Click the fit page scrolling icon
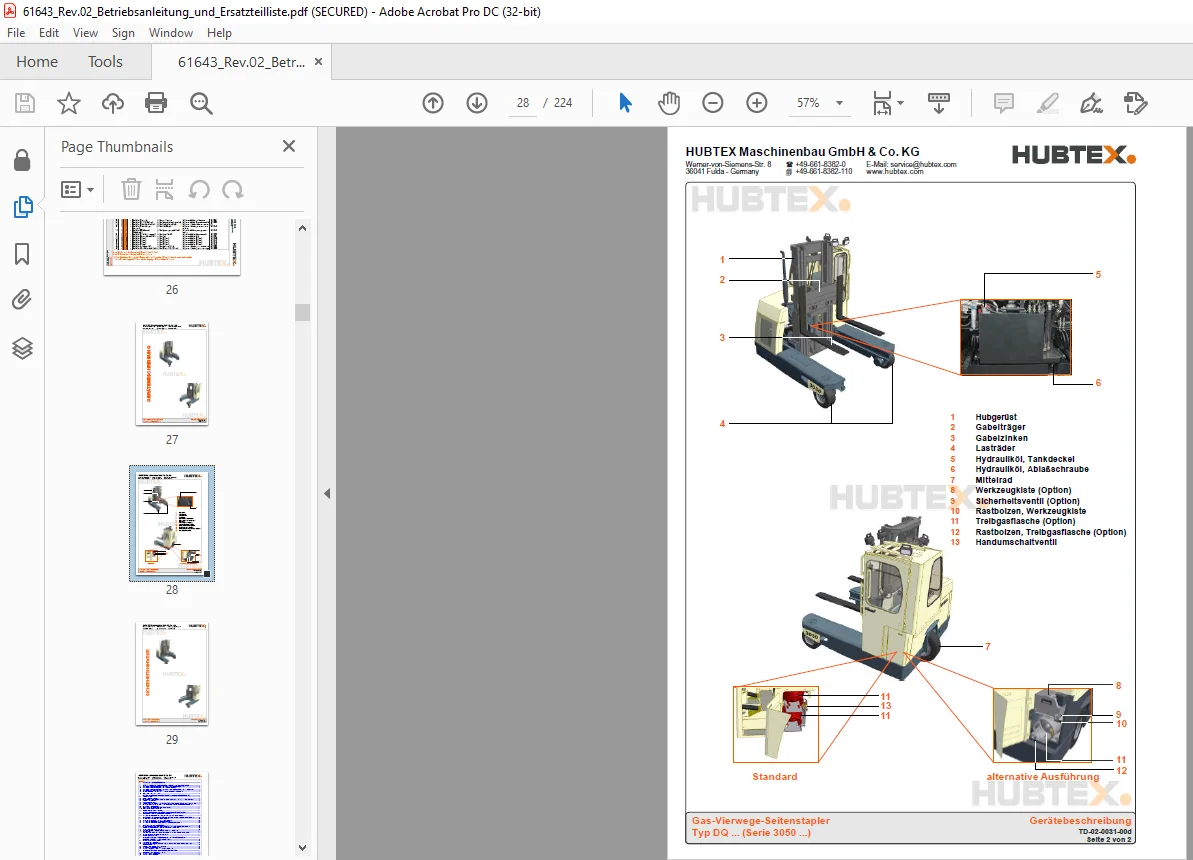Viewport: 1193px width, 860px height. point(882,103)
